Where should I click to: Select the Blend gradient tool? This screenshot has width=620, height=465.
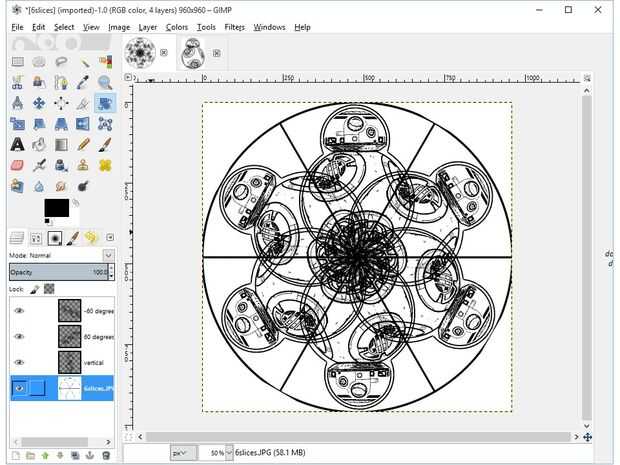(61, 145)
